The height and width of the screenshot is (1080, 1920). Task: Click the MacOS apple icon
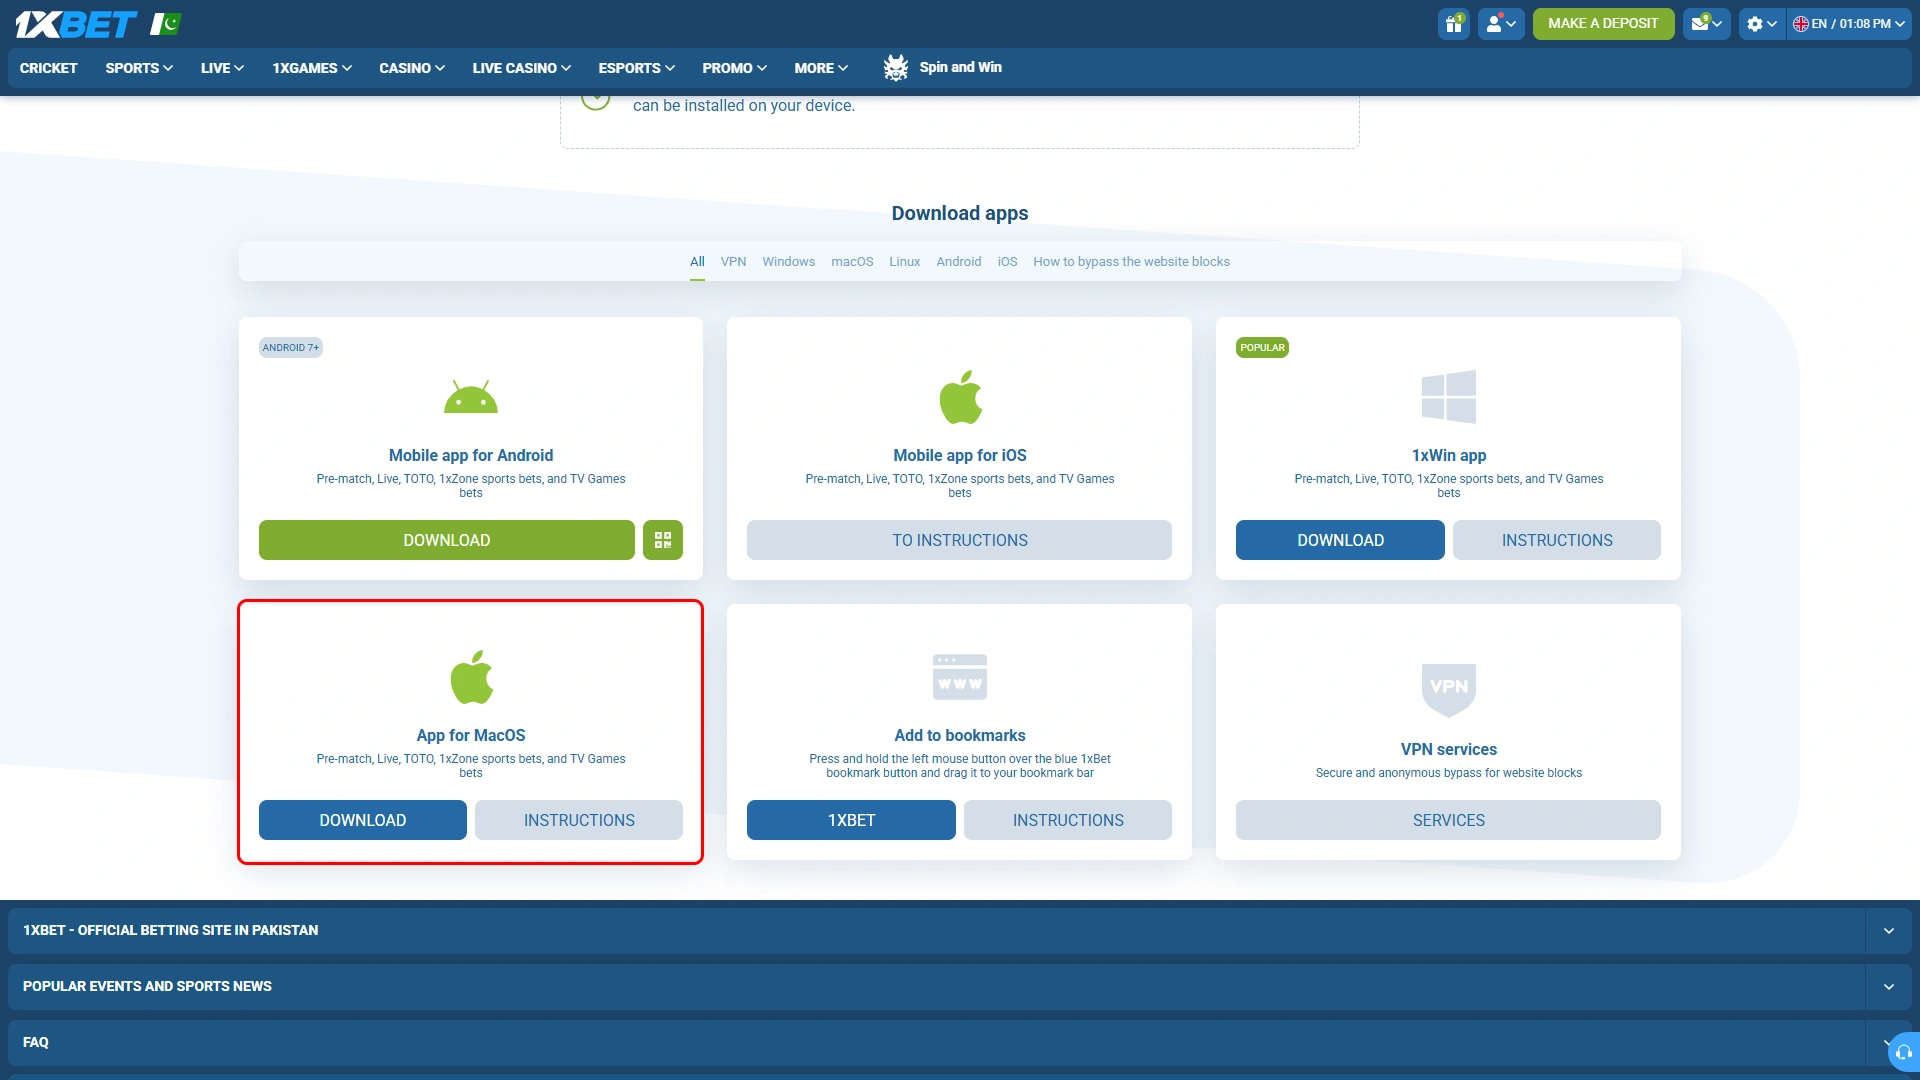(x=471, y=677)
